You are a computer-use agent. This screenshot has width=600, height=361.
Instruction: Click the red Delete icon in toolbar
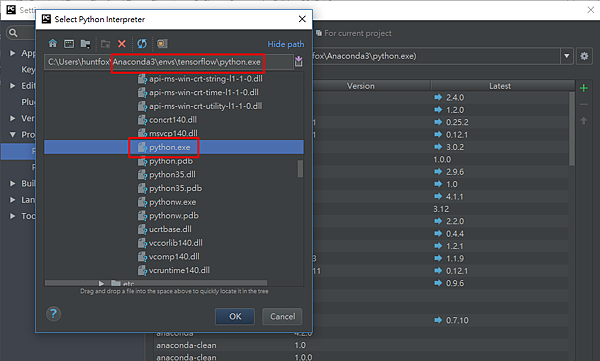(x=122, y=44)
